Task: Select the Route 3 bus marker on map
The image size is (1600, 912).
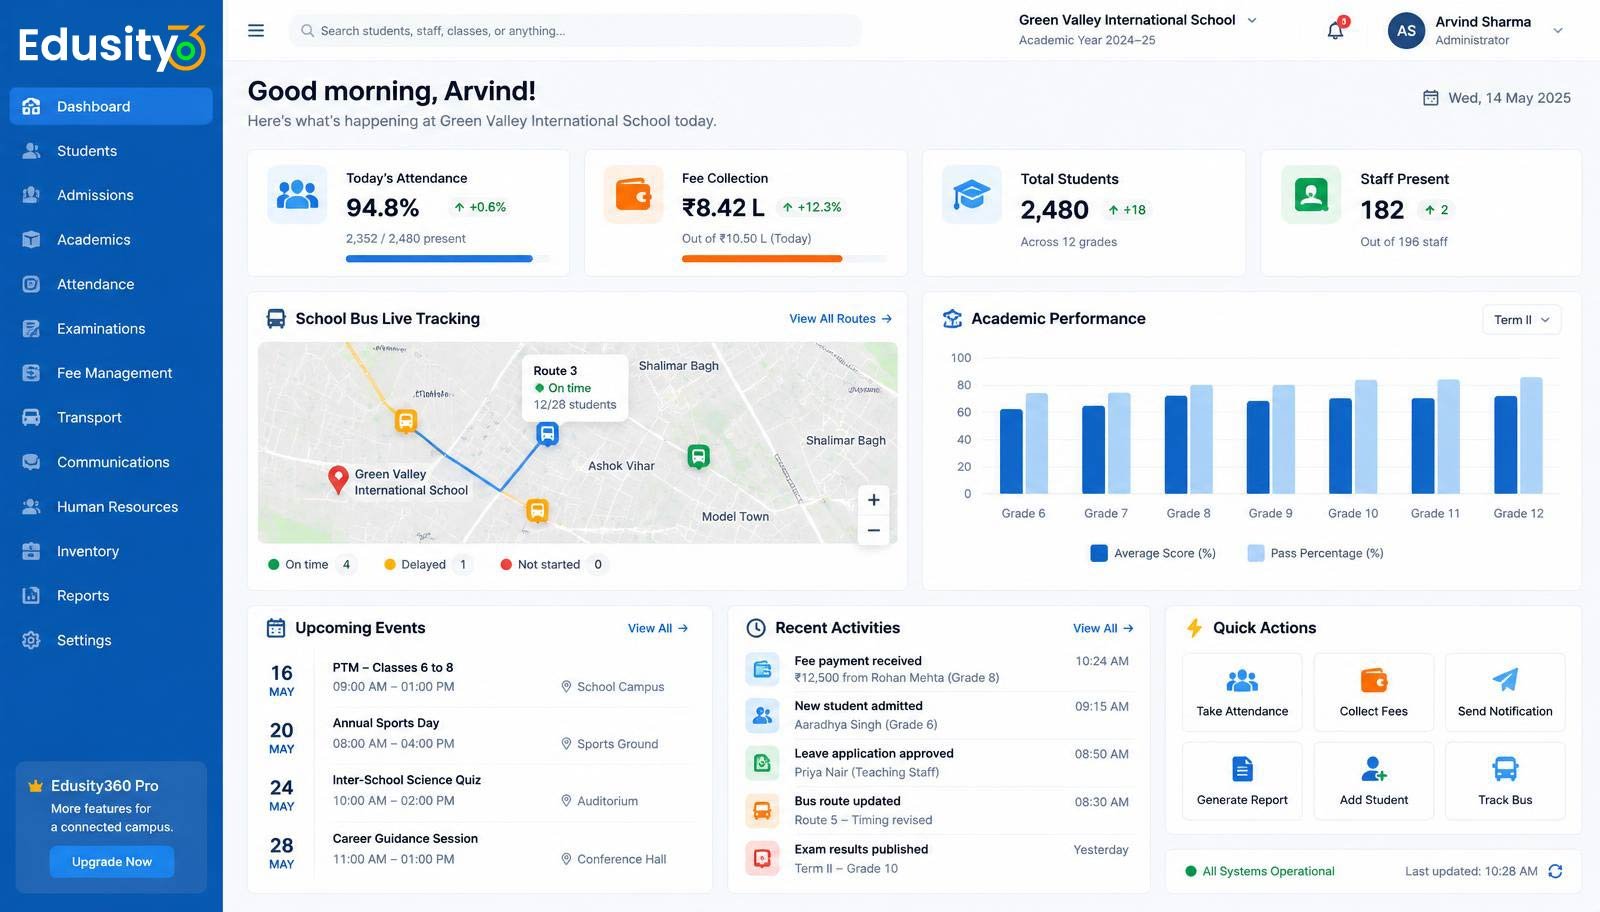Action: tap(547, 434)
